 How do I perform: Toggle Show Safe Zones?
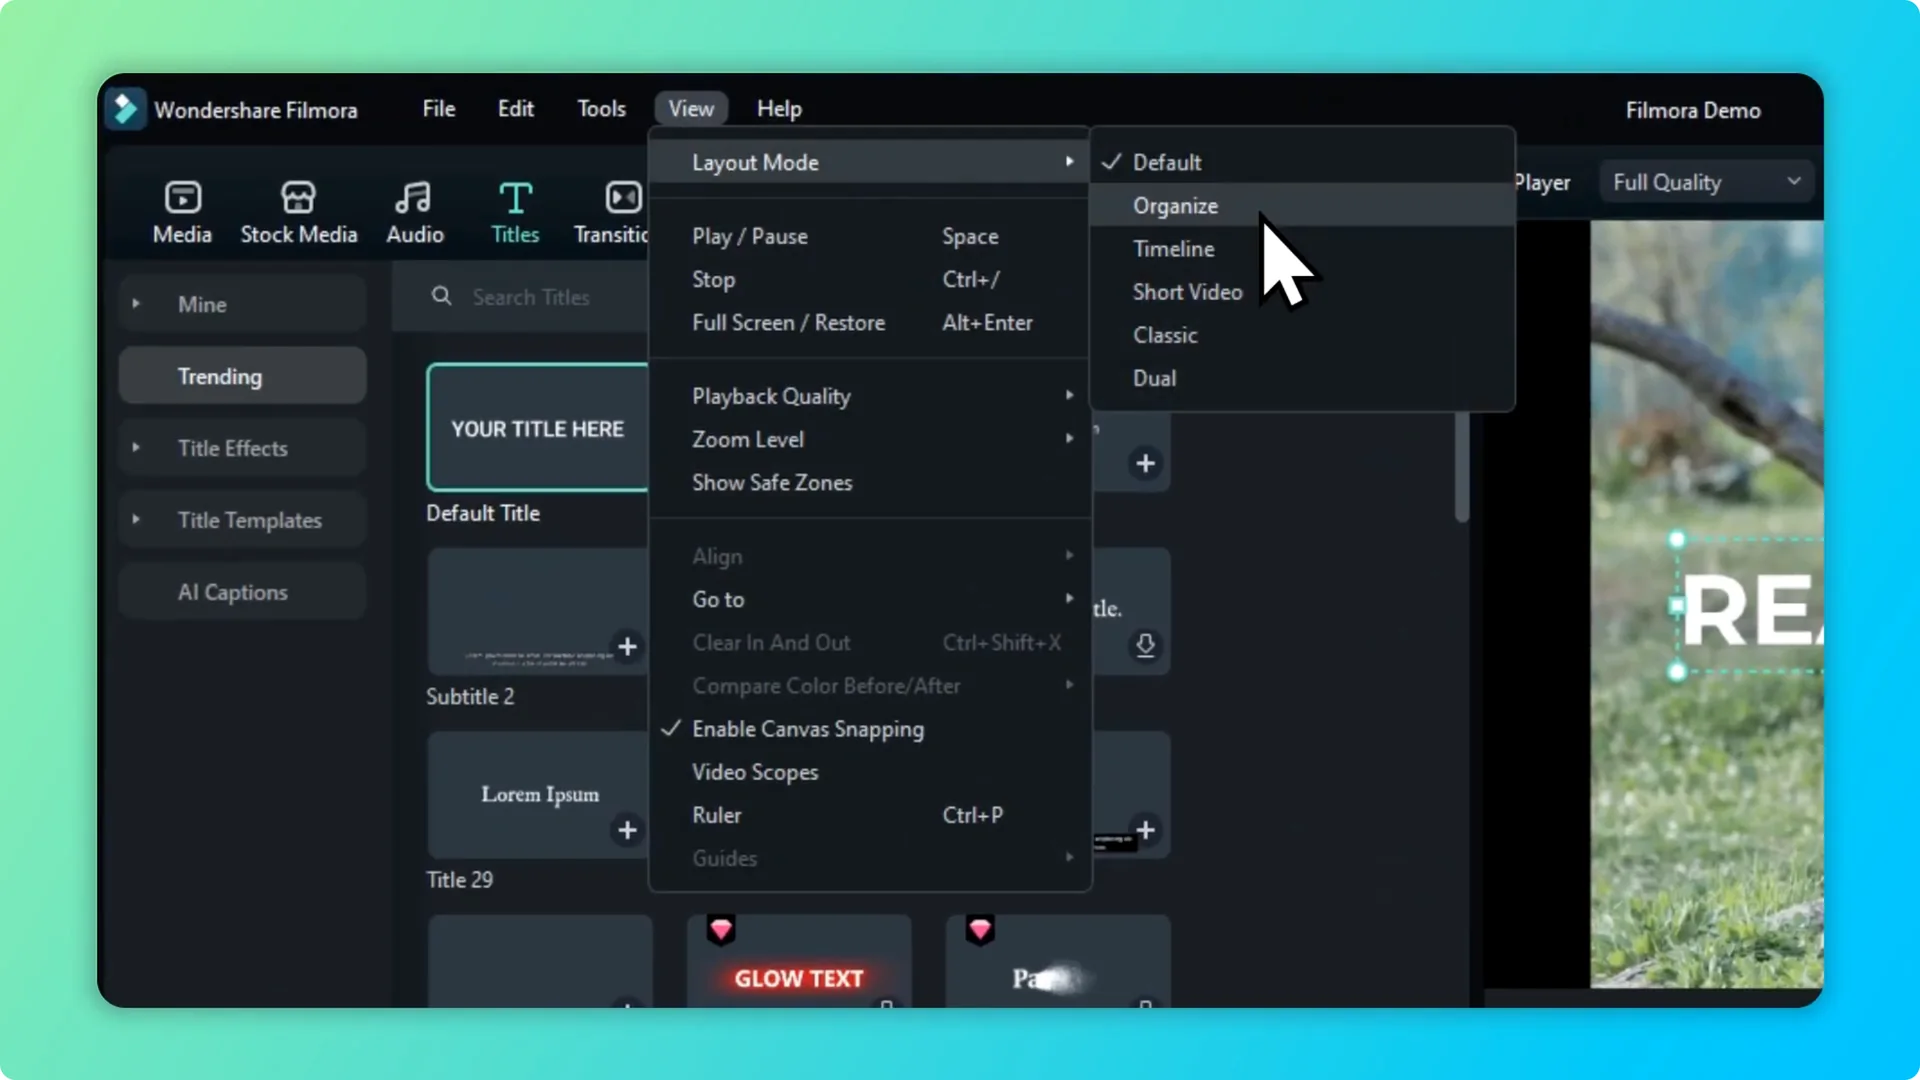point(870,482)
